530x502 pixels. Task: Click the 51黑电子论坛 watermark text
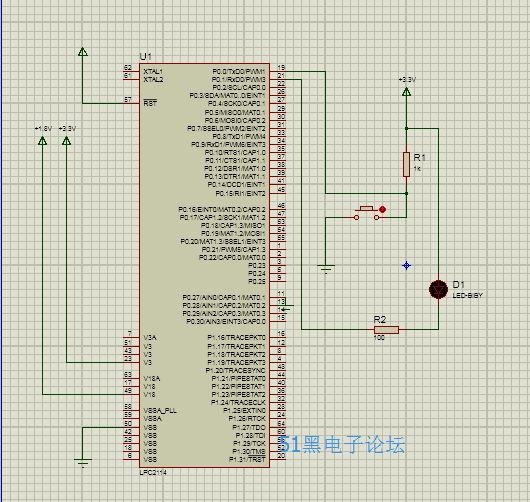pos(342,444)
